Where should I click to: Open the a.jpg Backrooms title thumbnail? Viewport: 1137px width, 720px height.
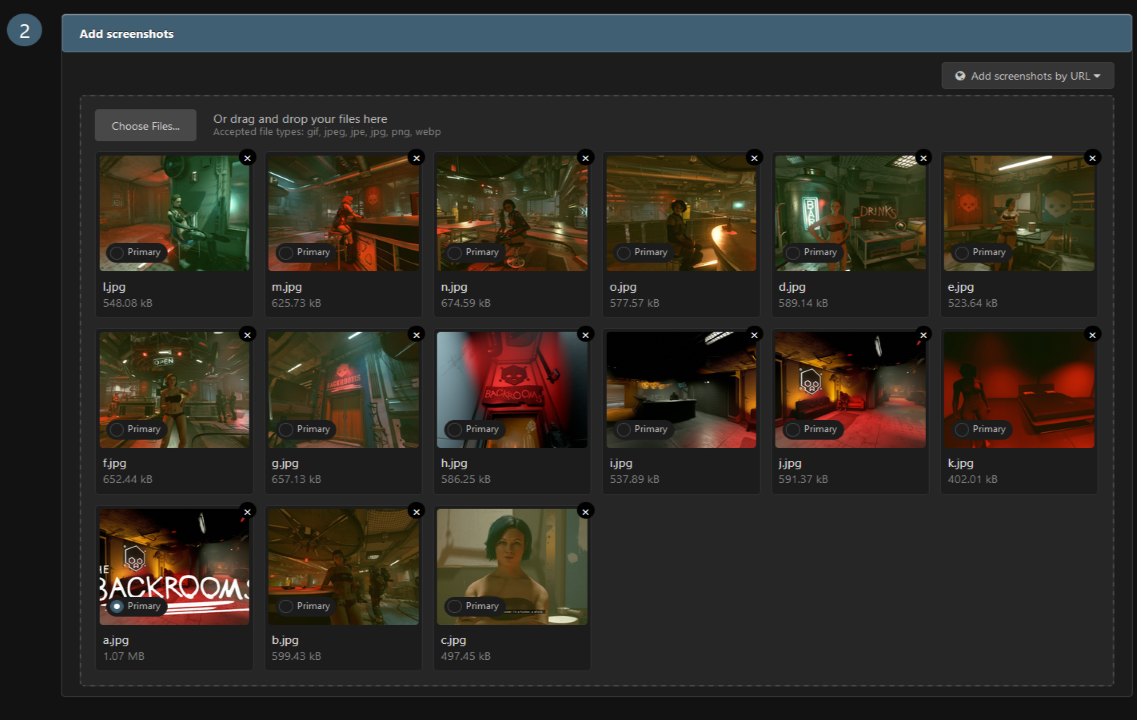[x=174, y=567]
